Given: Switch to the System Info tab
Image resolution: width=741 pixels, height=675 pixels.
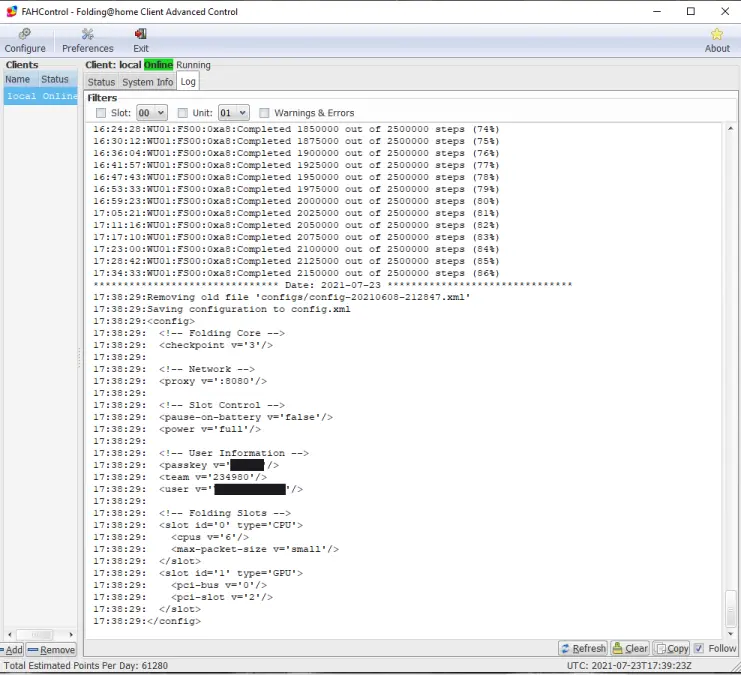Looking at the screenshot, I should click(147, 82).
